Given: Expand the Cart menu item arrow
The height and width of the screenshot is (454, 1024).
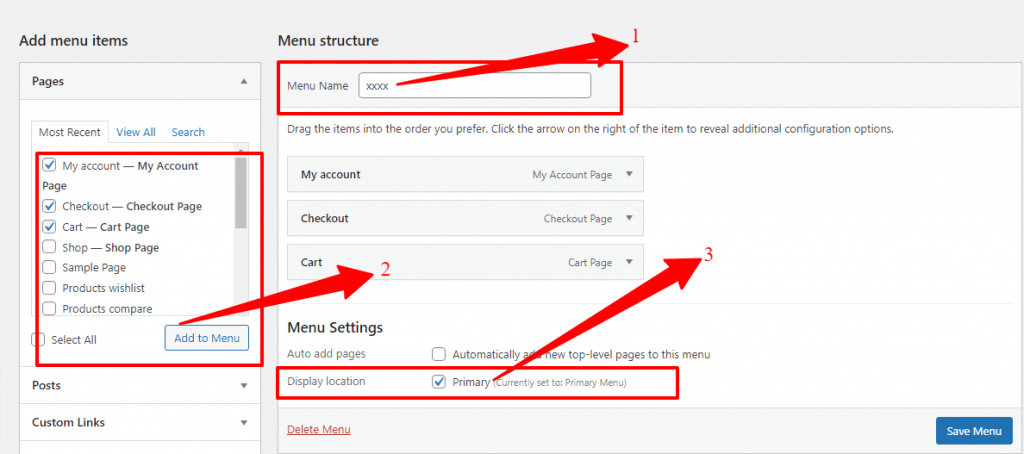Looking at the screenshot, I should (629, 262).
